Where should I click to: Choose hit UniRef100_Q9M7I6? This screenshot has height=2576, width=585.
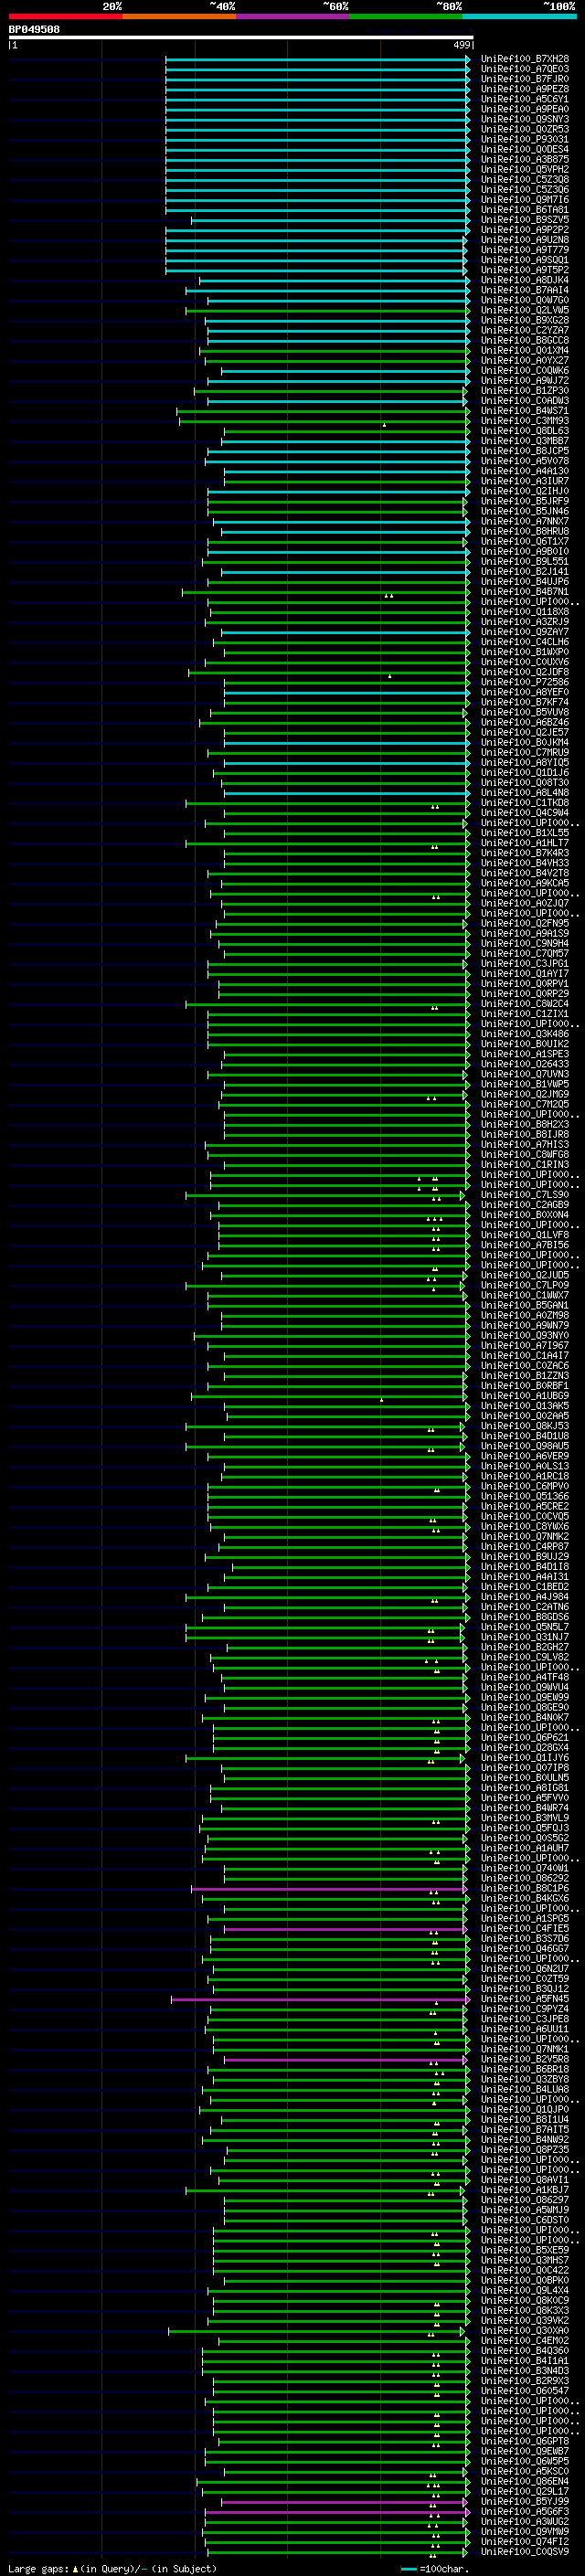(525, 199)
